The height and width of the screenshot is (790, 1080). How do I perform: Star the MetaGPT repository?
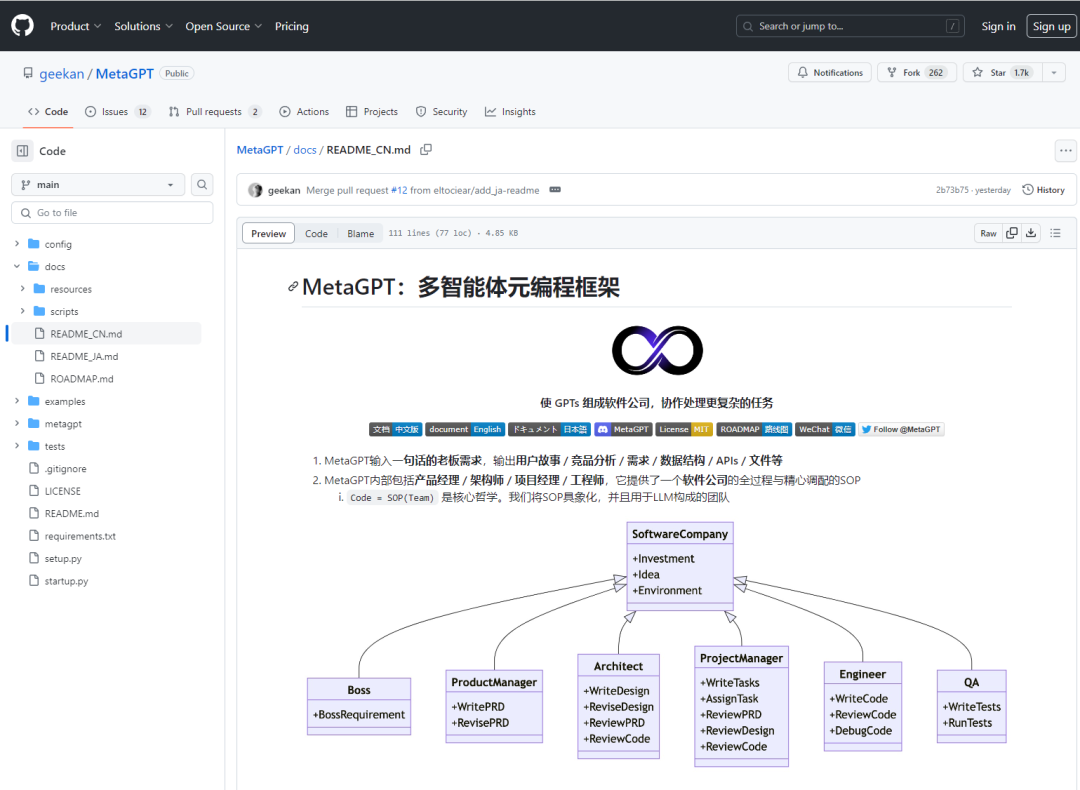1003,72
